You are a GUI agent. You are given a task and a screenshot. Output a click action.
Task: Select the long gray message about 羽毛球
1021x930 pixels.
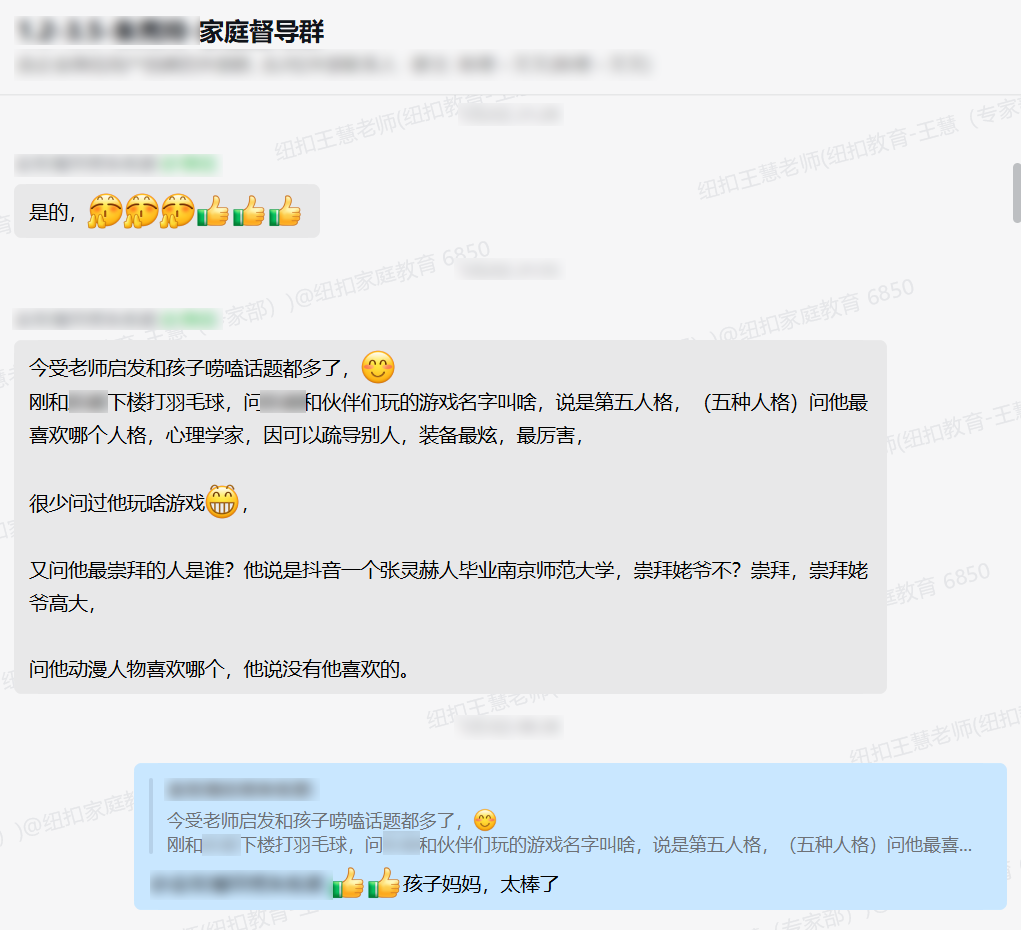(x=450, y=516)
